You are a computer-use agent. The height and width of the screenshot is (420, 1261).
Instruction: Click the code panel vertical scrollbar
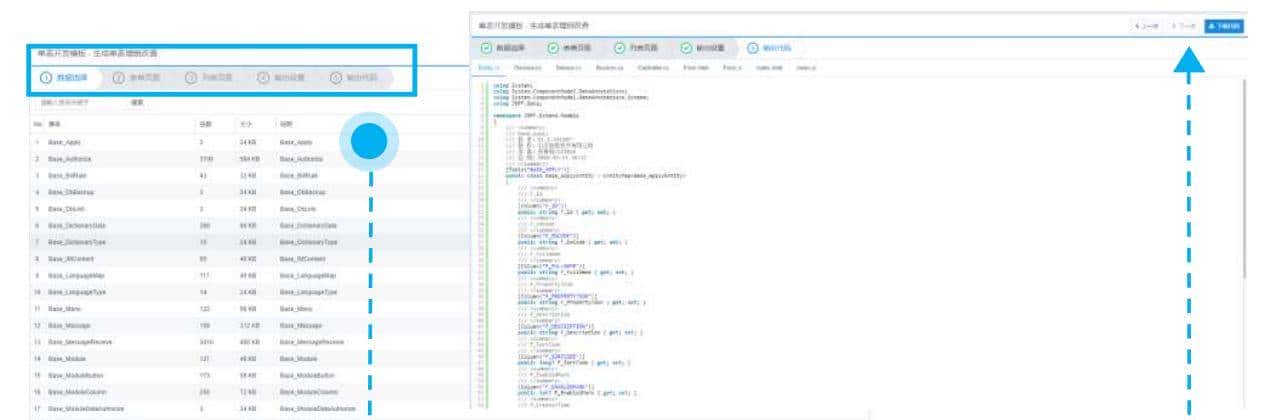tap(1245, 180)
